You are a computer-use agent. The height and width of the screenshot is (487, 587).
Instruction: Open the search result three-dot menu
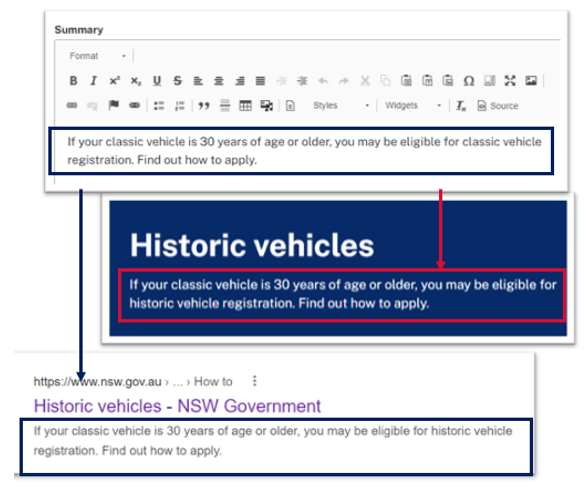(255, 381)
